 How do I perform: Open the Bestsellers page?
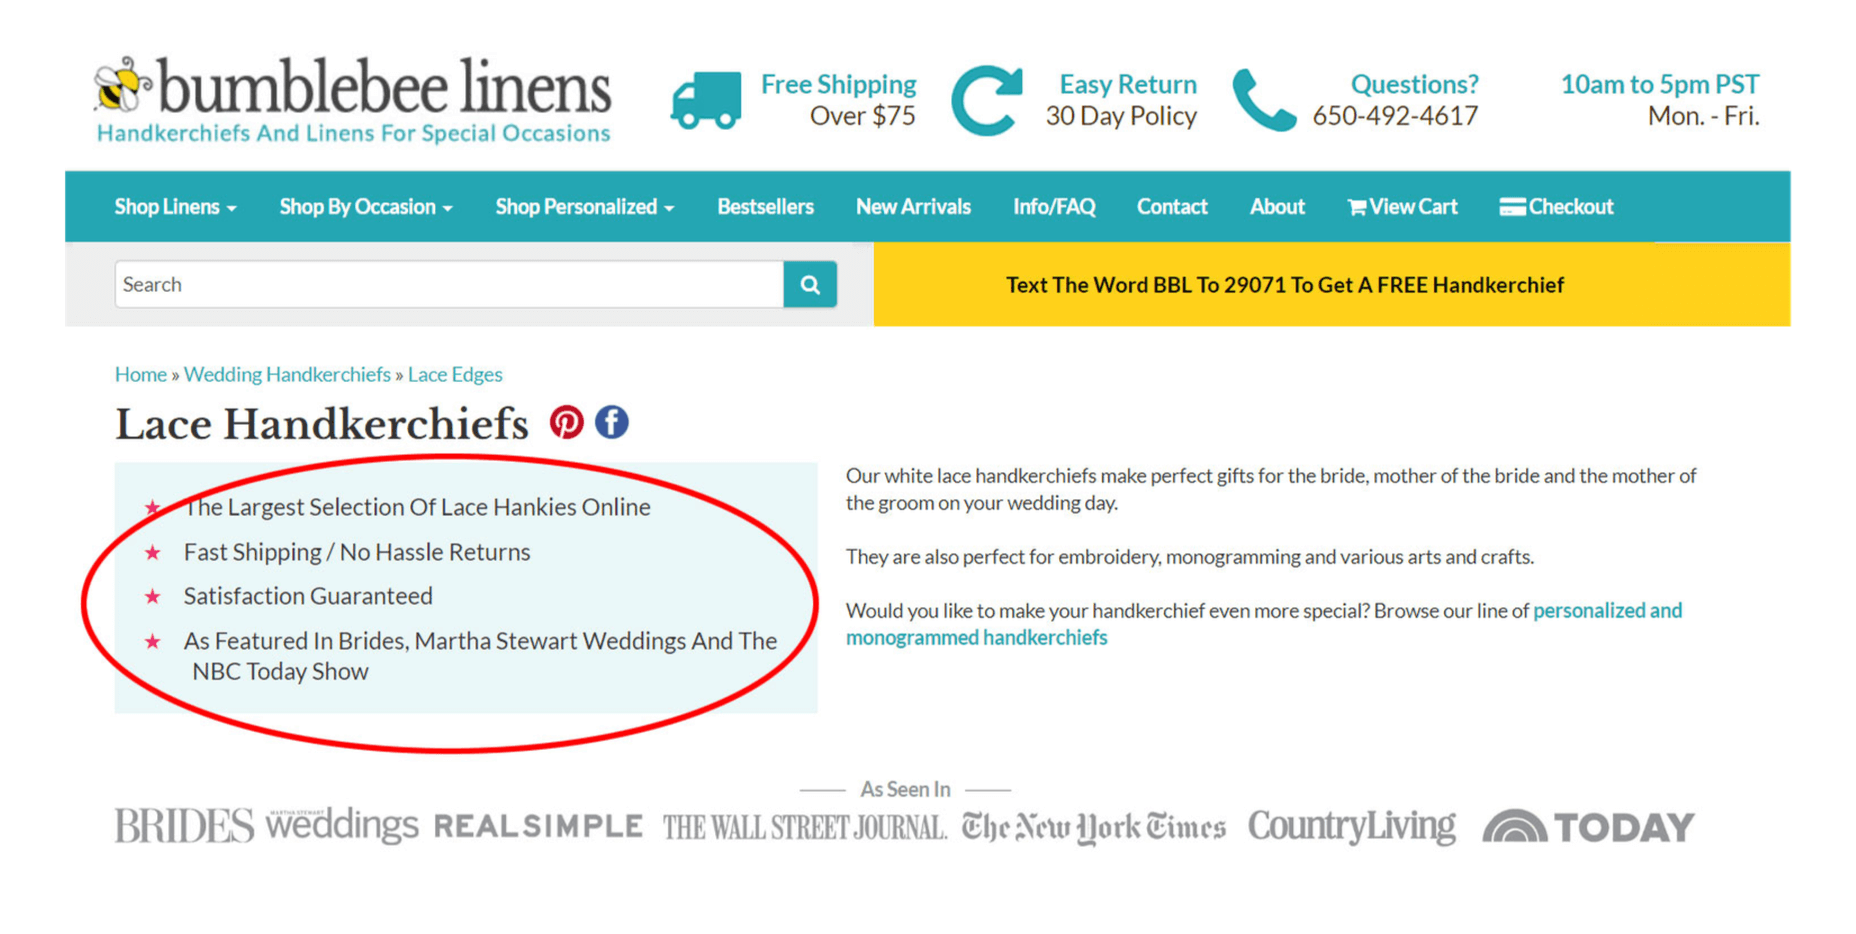coord(765,207)
